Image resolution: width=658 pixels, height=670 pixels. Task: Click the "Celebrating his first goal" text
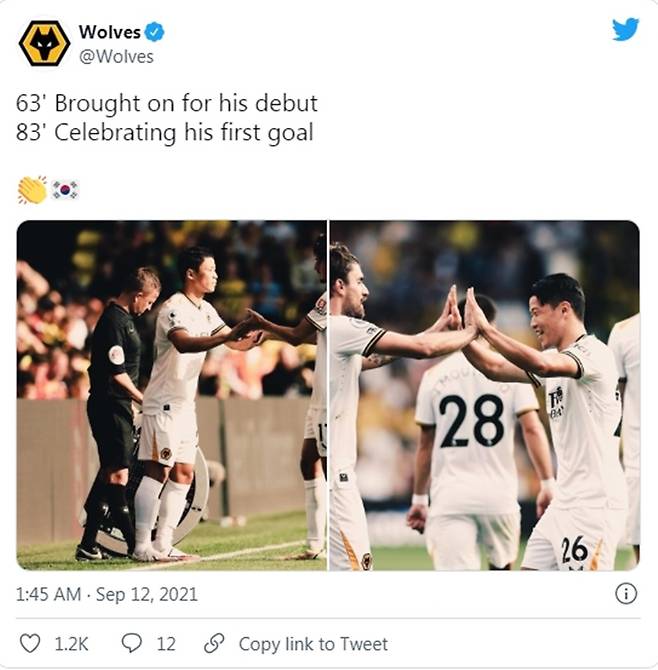184,132
